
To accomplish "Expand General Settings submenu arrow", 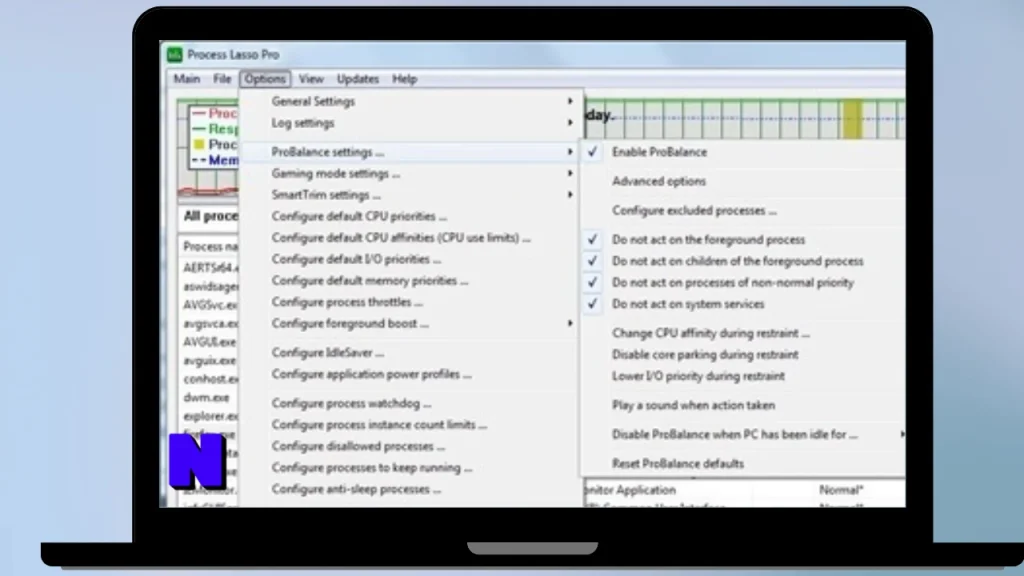I will tap(570, 101).
